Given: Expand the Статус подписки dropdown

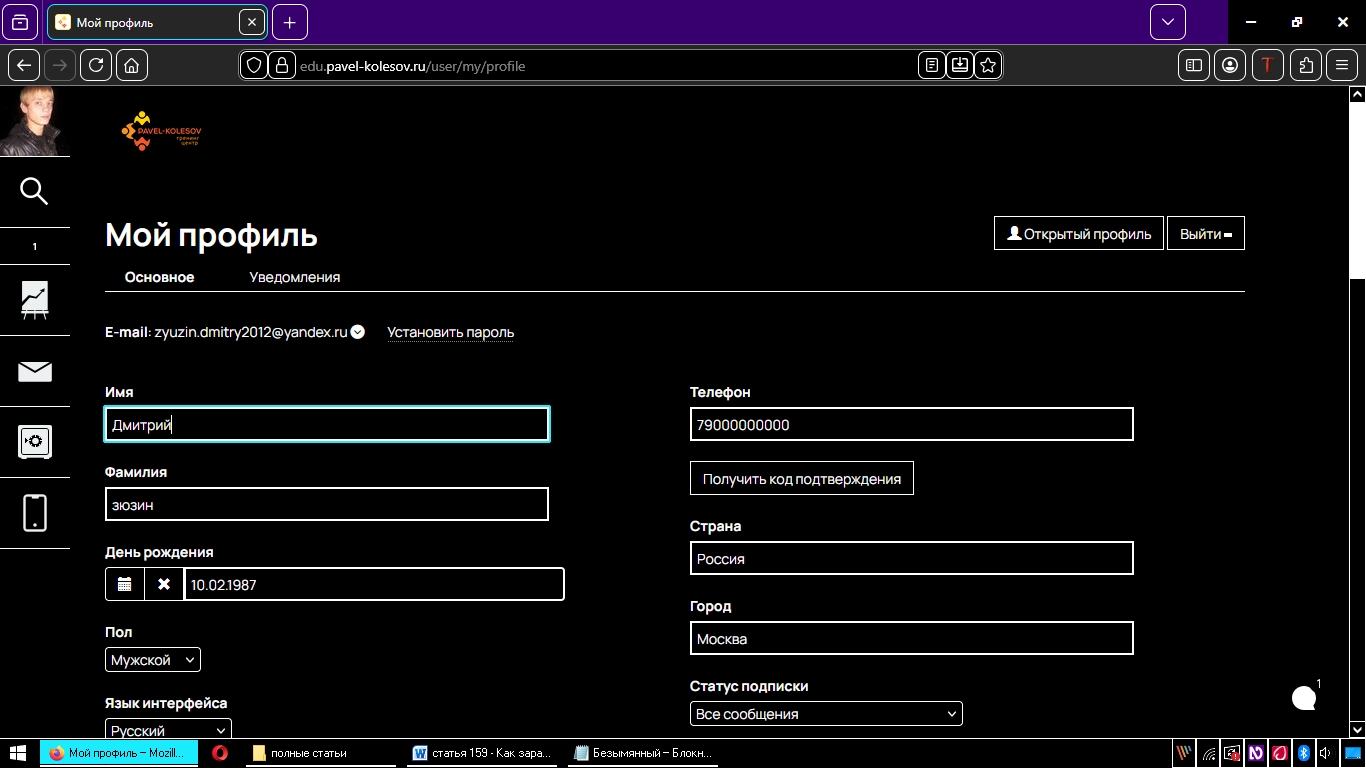Looking at the screenshot, I should click(x=825, y=714).
